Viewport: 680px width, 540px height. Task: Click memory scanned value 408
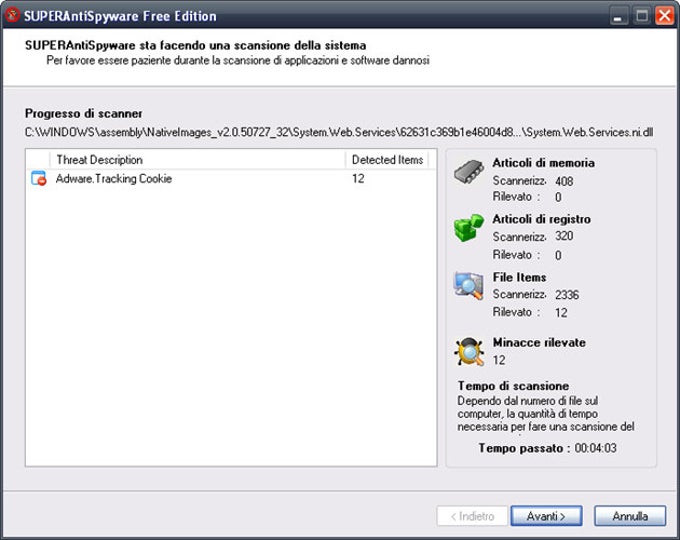564,181
